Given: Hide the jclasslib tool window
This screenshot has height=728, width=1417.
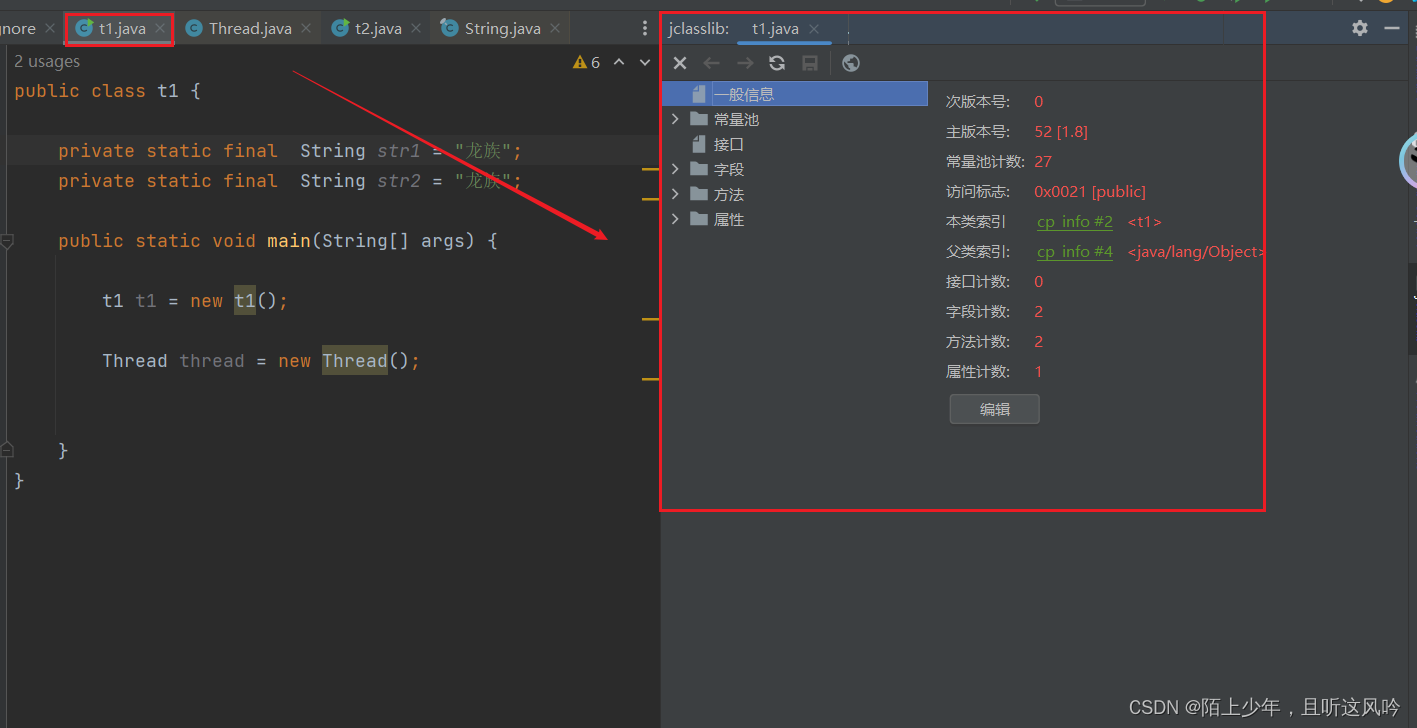Looking at the screenshot, I should click(x=1392, y=28).
